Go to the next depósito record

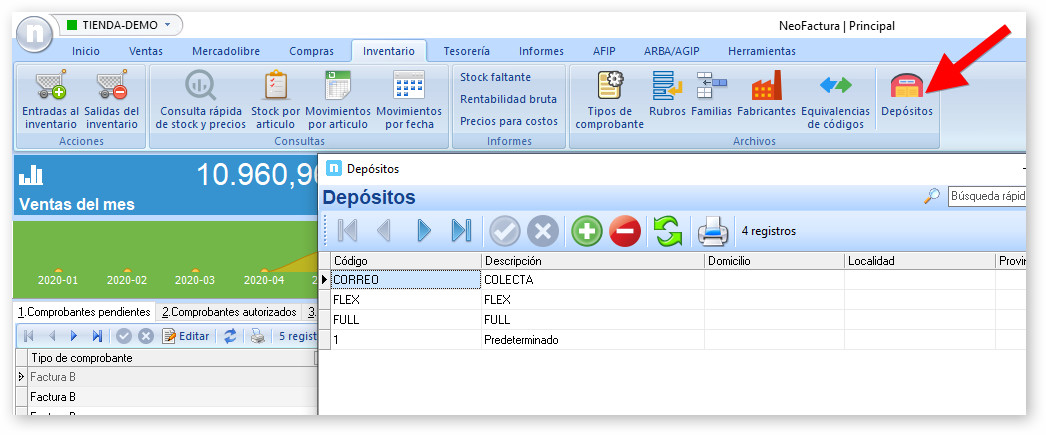point(423,231)
